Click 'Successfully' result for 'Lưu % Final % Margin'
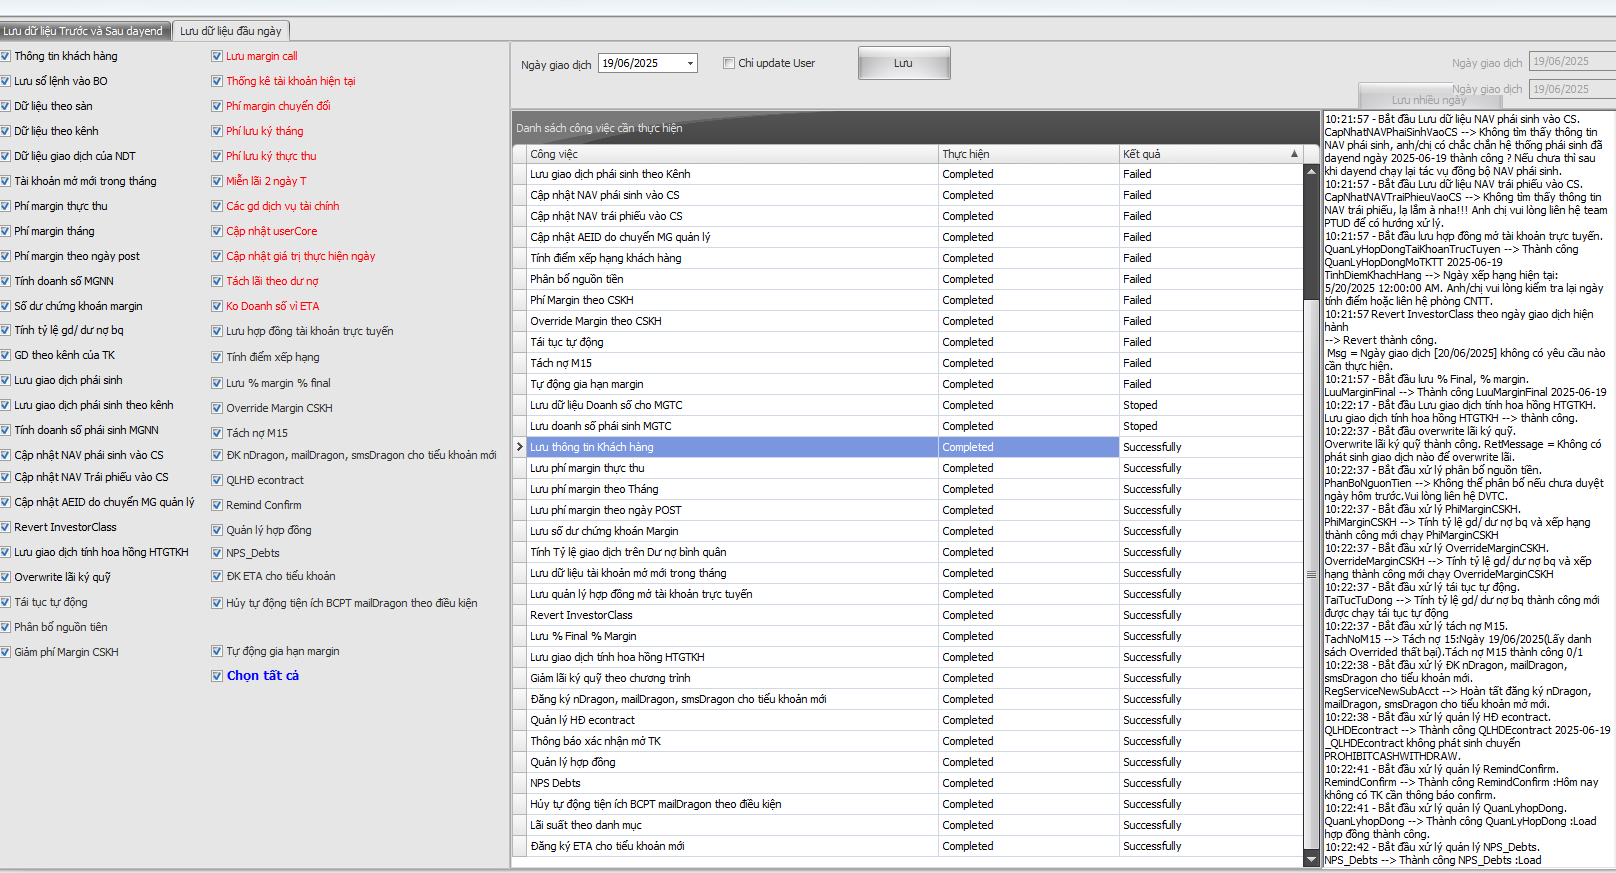Viewport: 1616px width, 873px height. click(x=1210, y=636)
